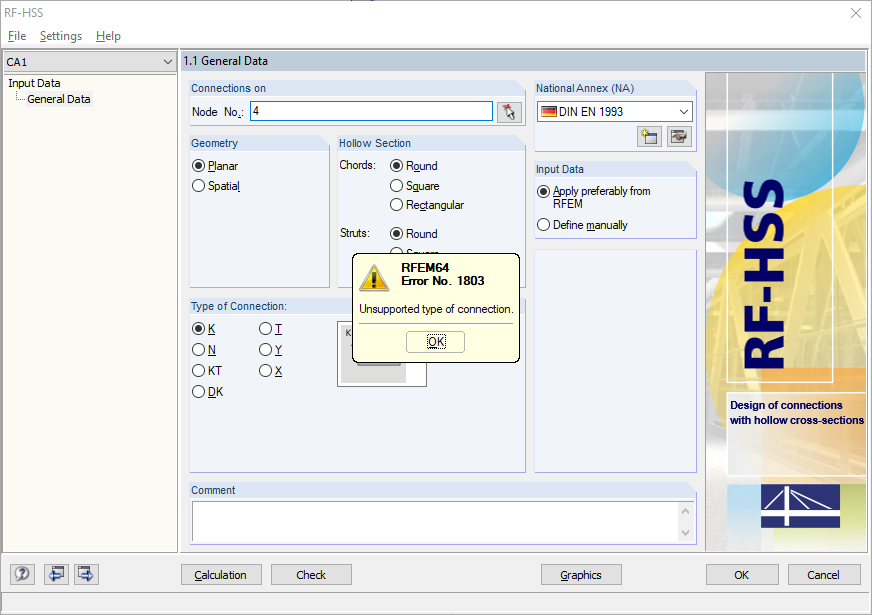This screenshot has height=615, width=872.
Task: Create a new national annex
Action: pyautogui.click(x=648, y=136)
